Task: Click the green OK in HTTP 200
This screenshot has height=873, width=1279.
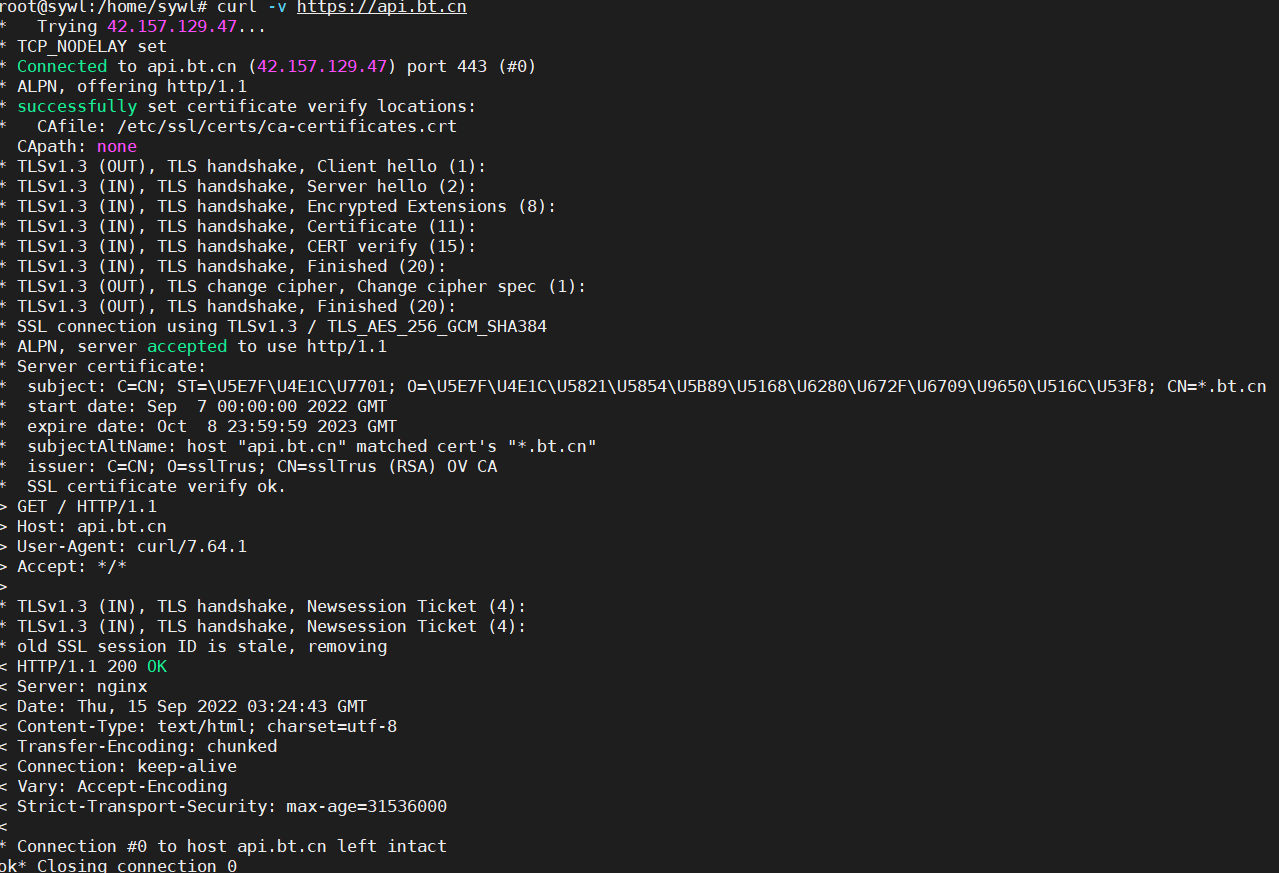Action: pos(157,666)
